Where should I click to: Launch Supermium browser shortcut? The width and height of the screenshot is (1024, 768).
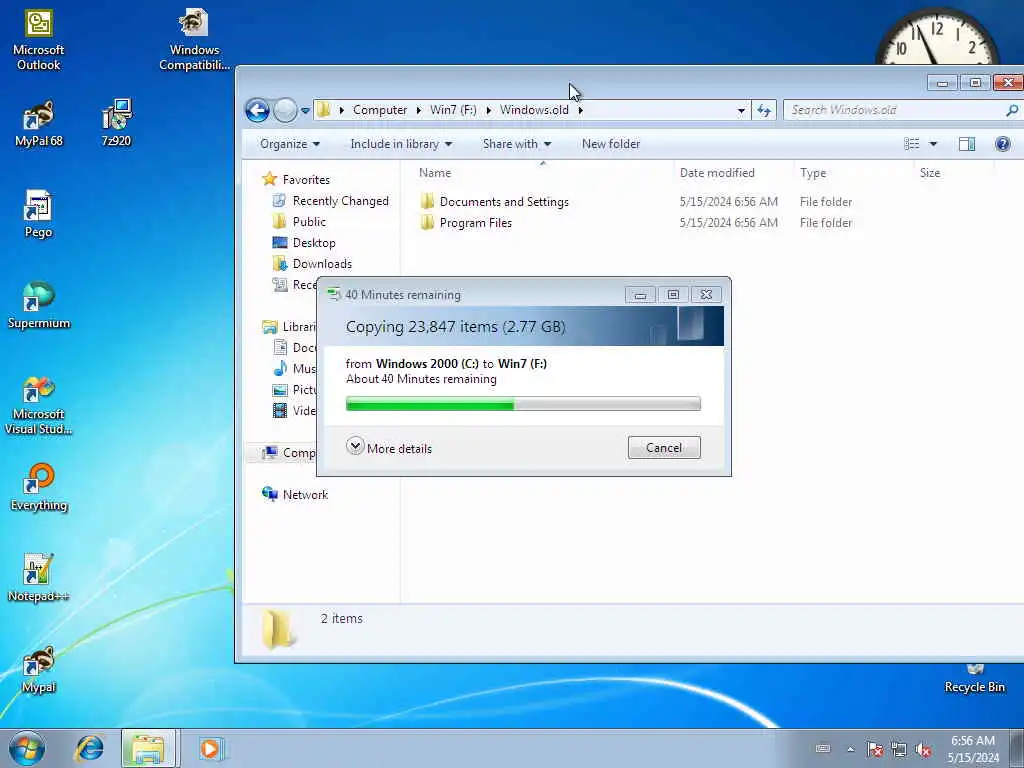[x=39, y=306]
